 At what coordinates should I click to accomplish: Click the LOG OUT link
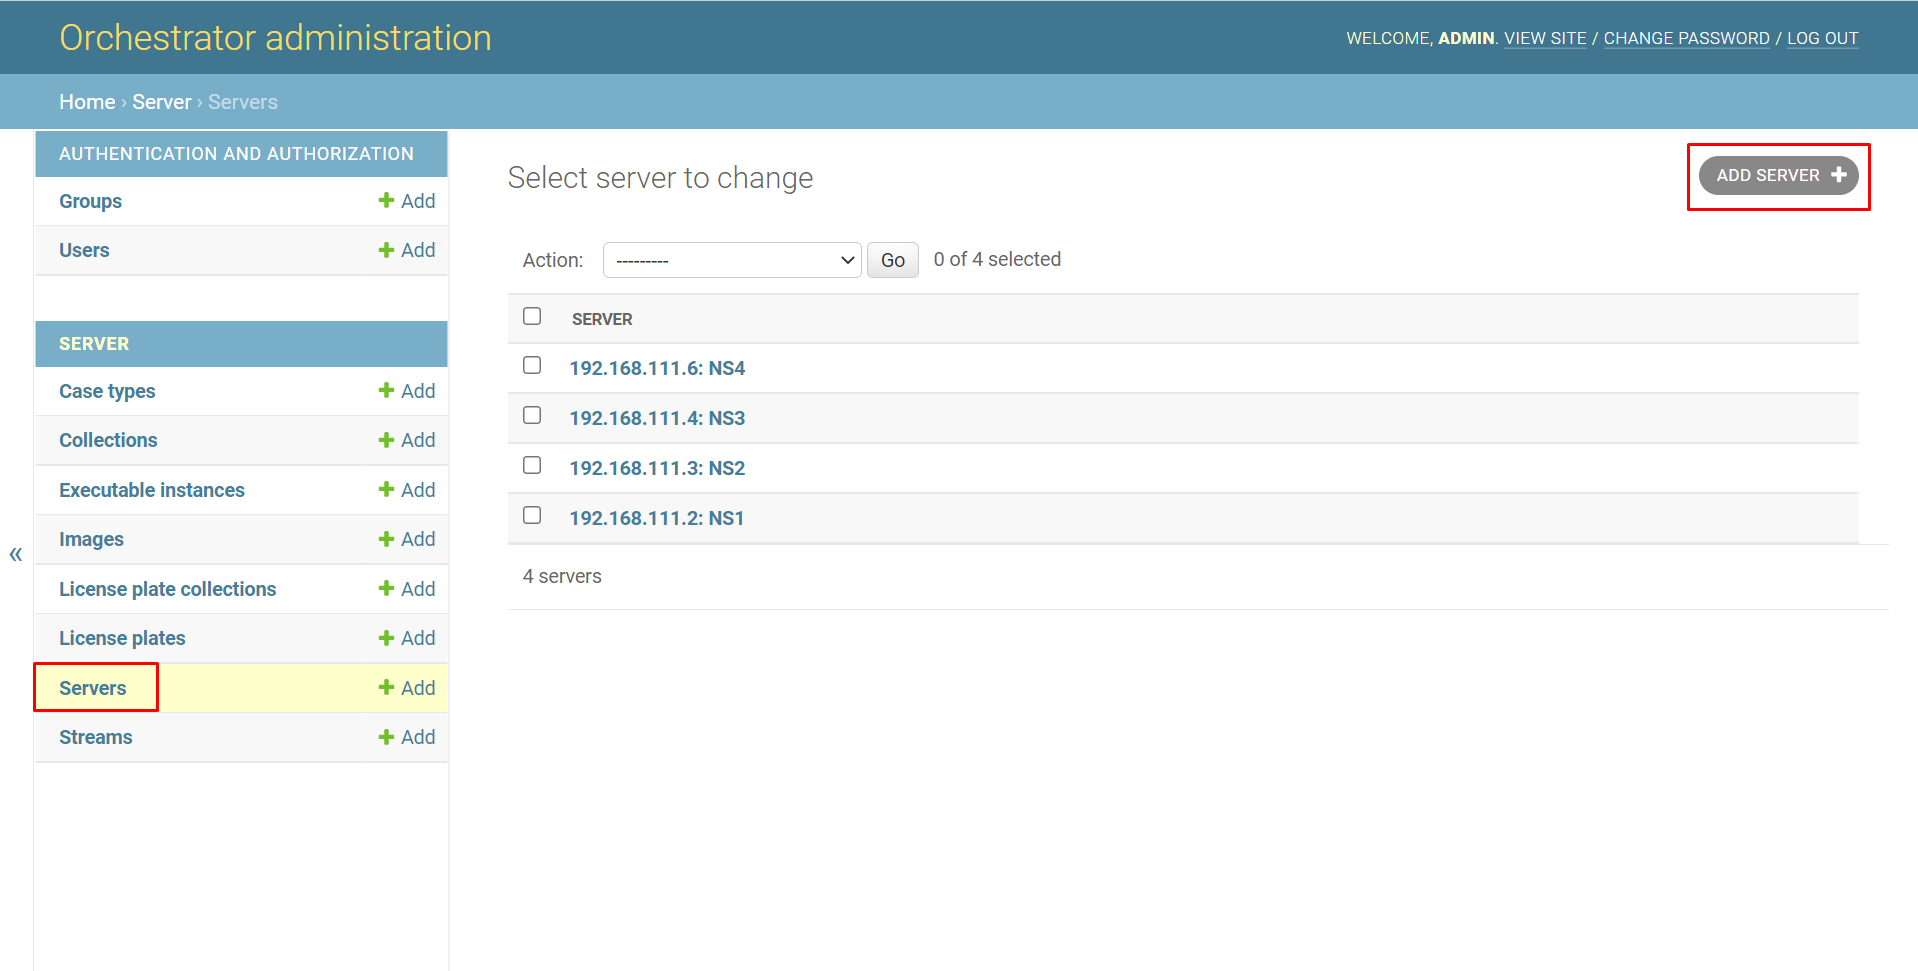point(1822,38)
